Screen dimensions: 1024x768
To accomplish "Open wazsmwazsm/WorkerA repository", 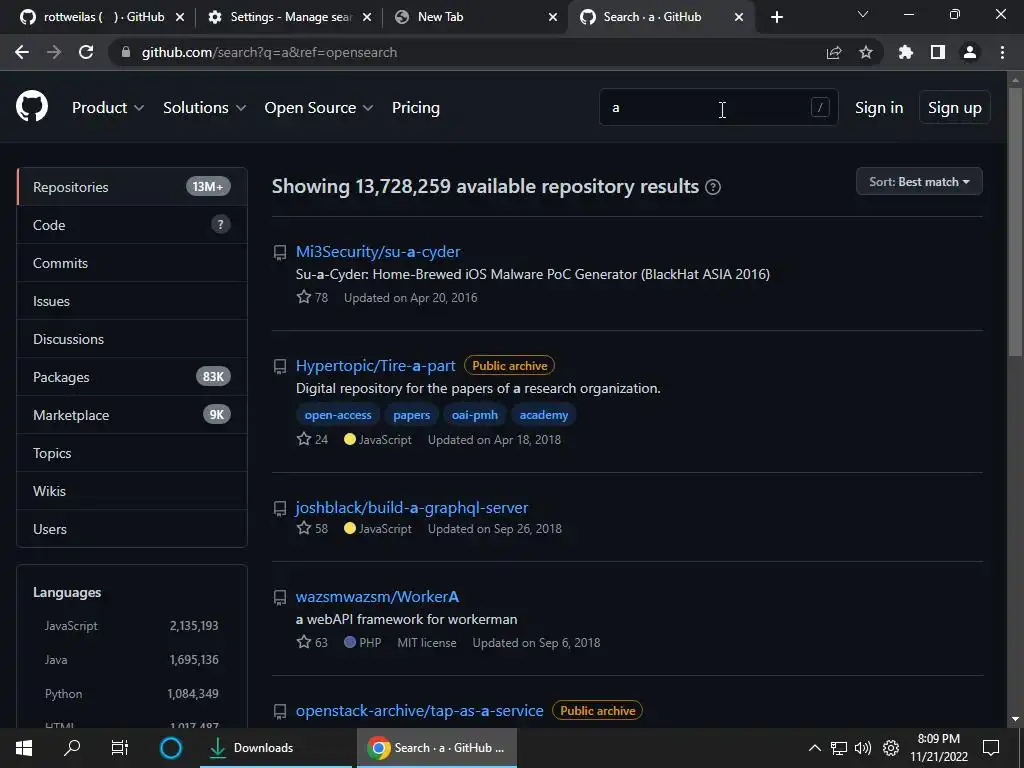I will [x=377, y=596].
